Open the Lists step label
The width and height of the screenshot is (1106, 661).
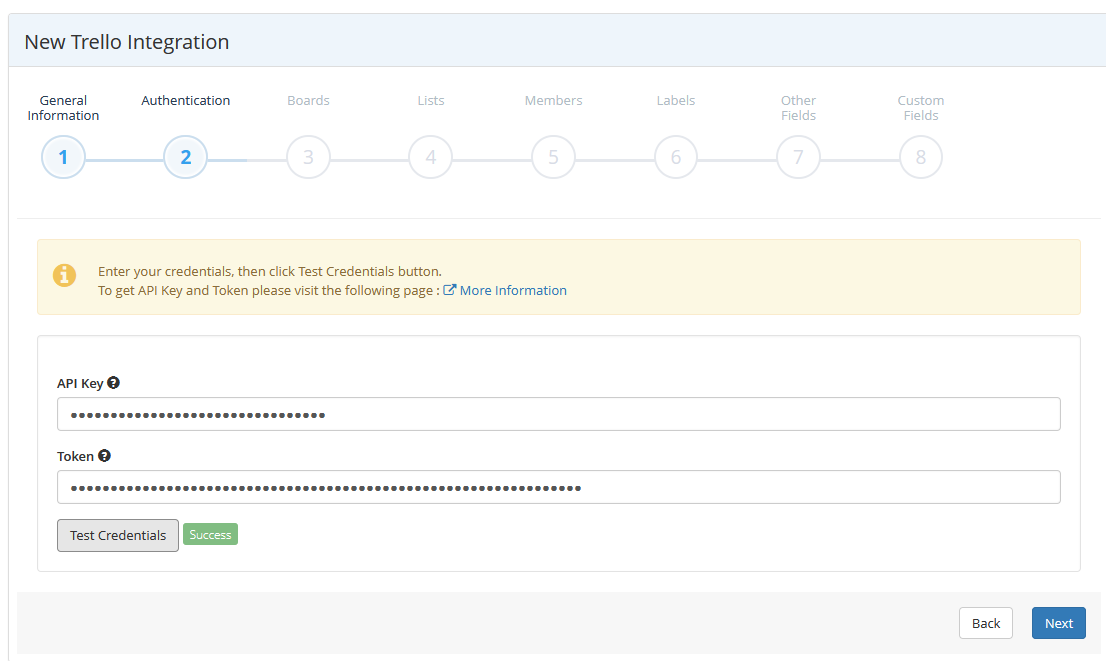(430, 100)
